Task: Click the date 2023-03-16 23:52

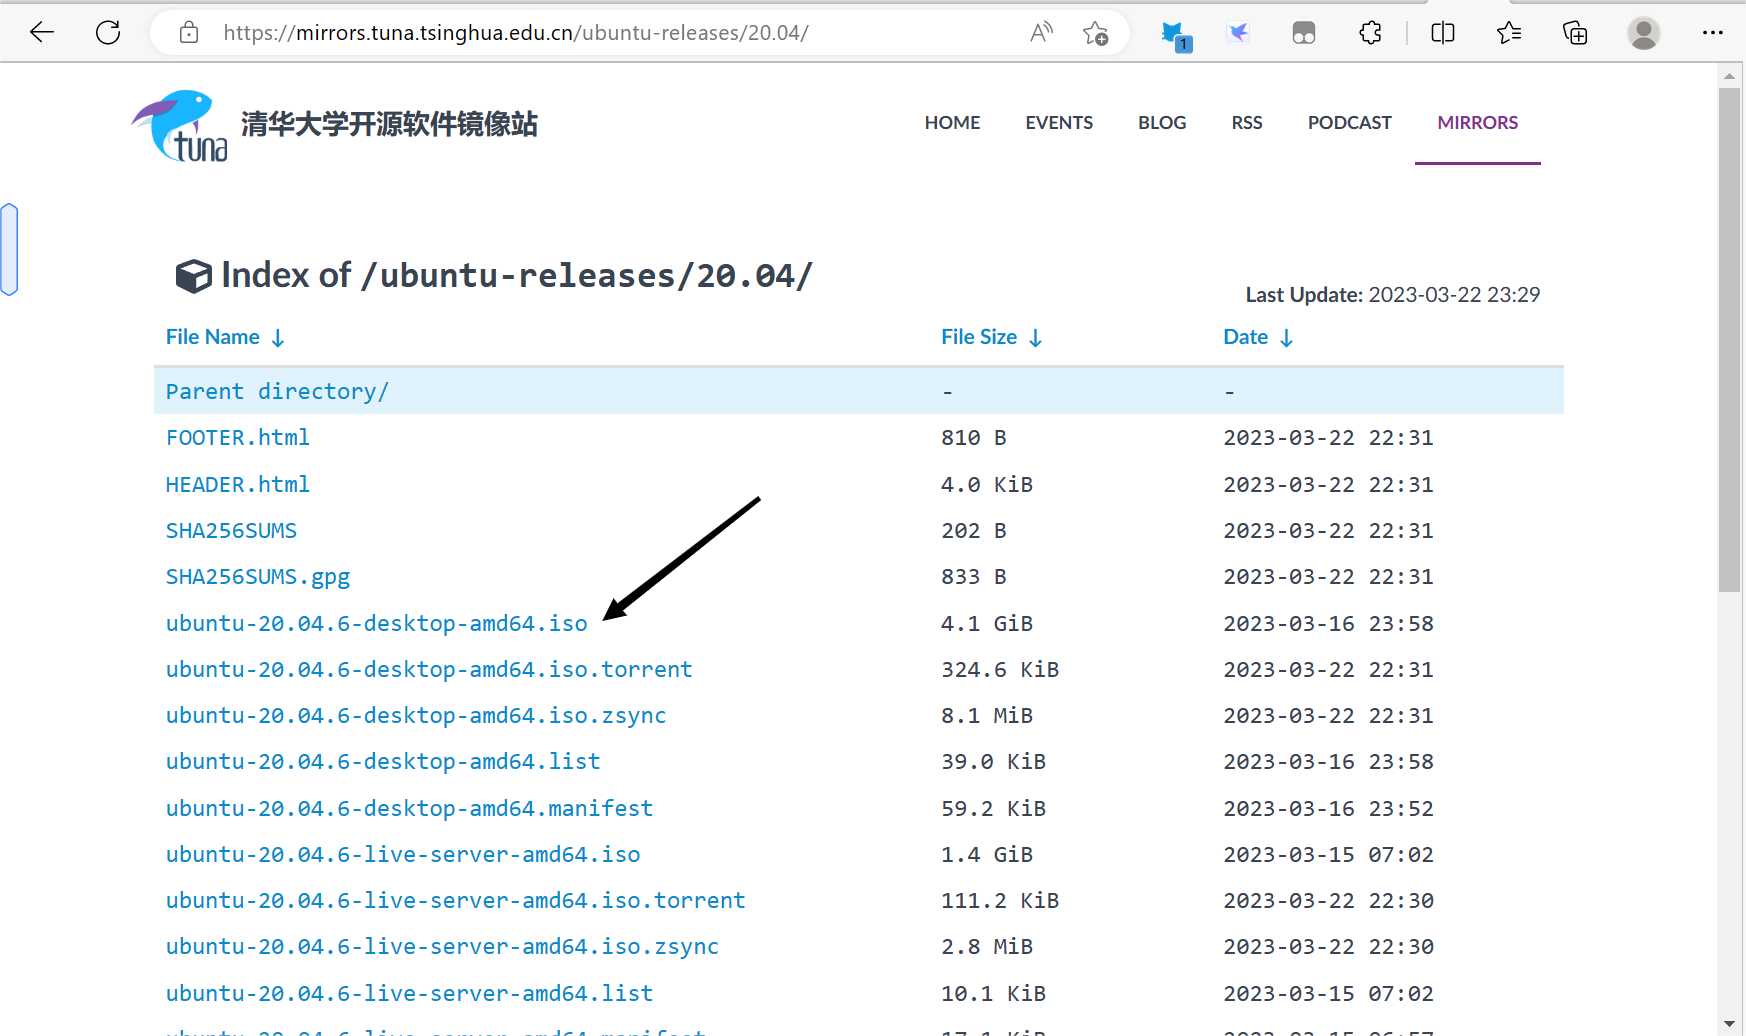Action: coord(1328,808)
